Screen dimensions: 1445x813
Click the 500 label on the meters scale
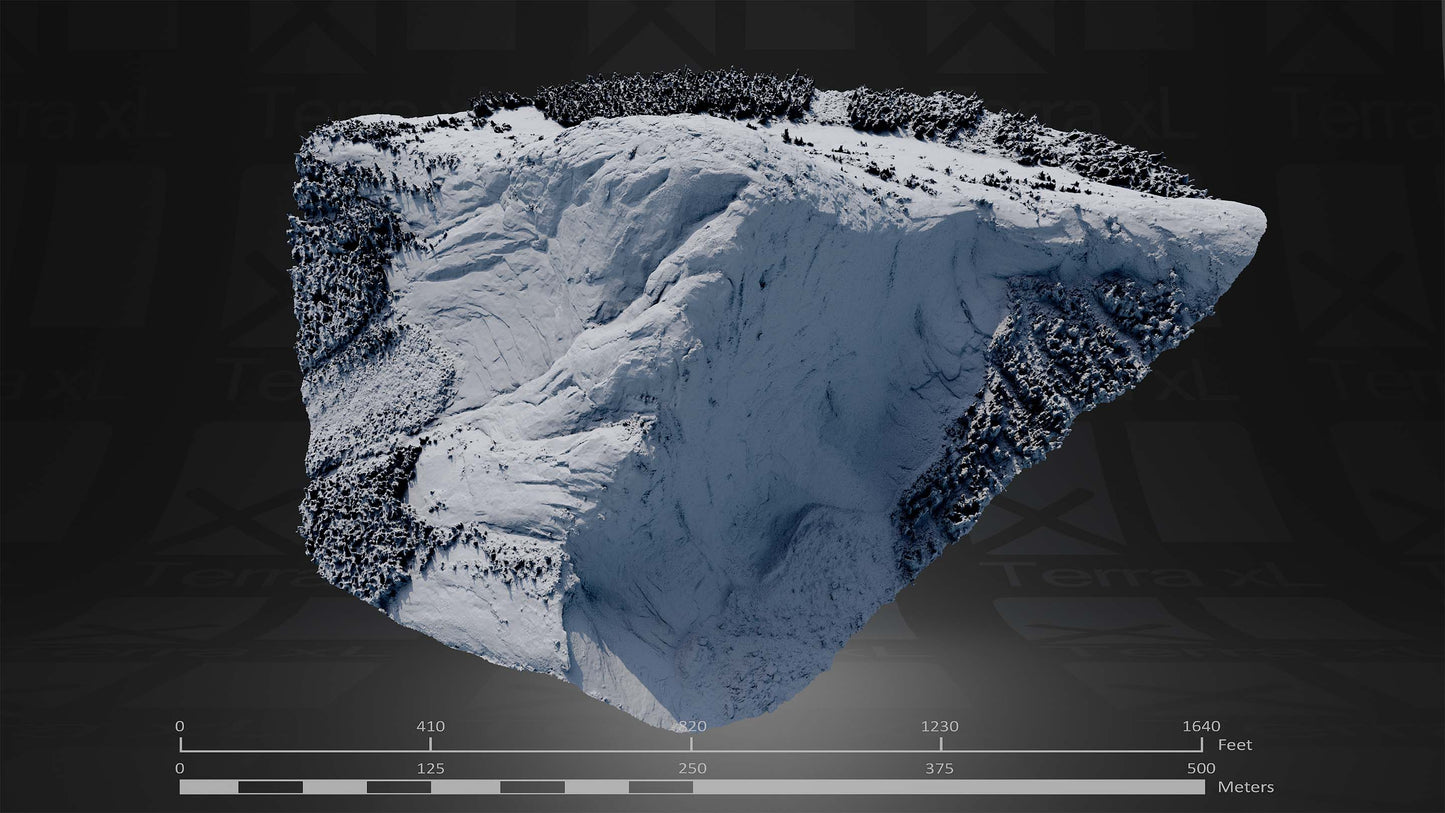[1201, 769]
